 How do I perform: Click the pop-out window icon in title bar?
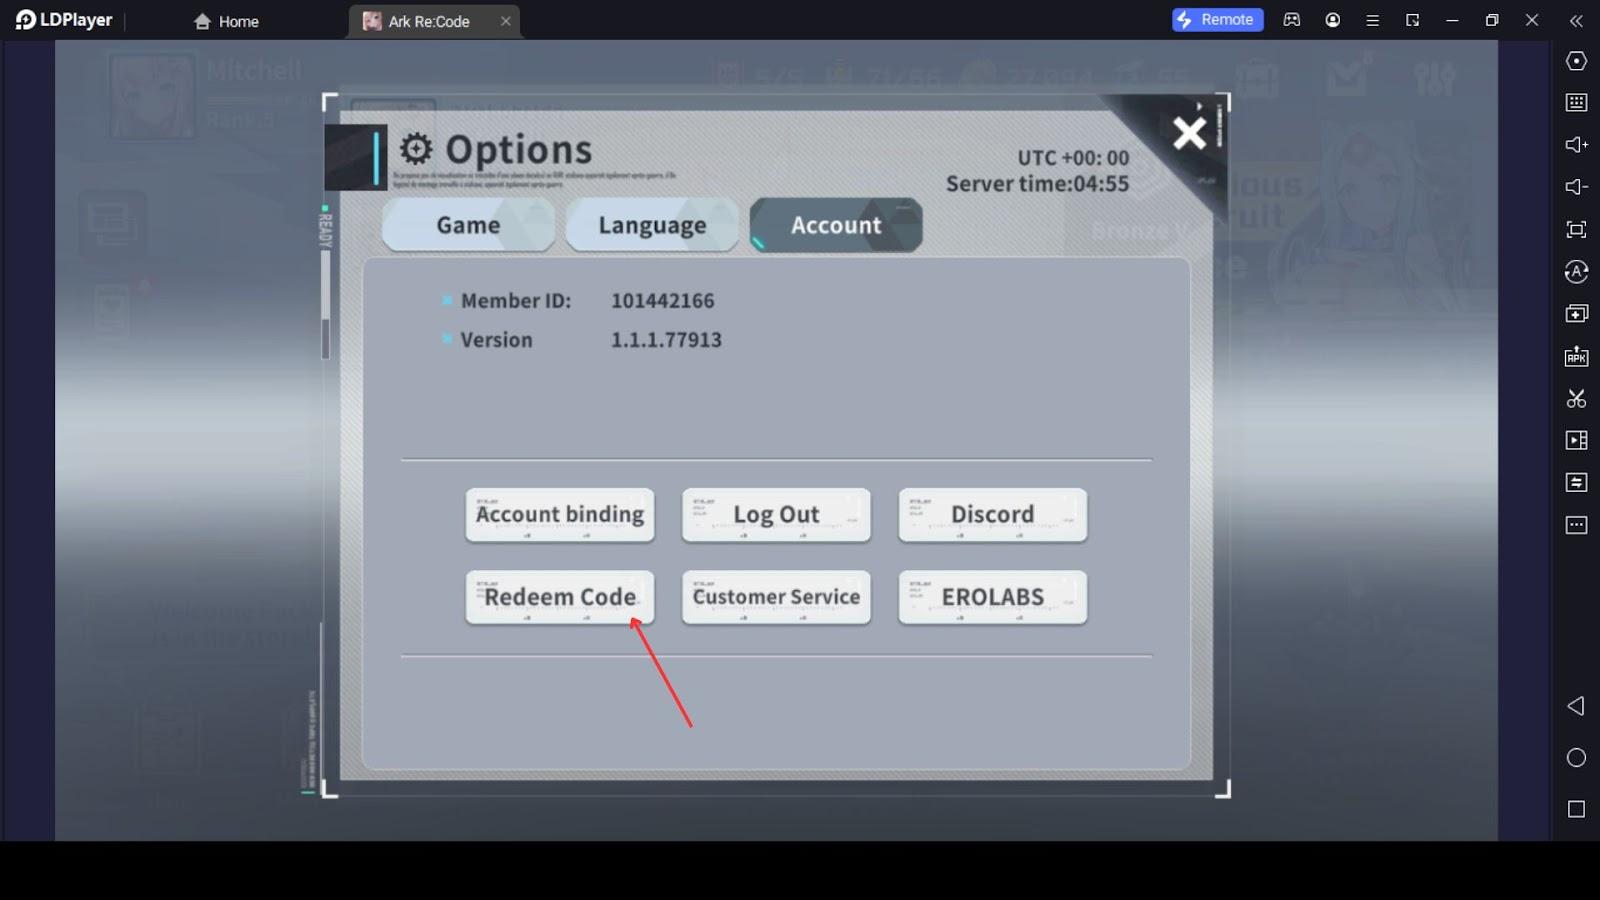[x=1412, y=20]
